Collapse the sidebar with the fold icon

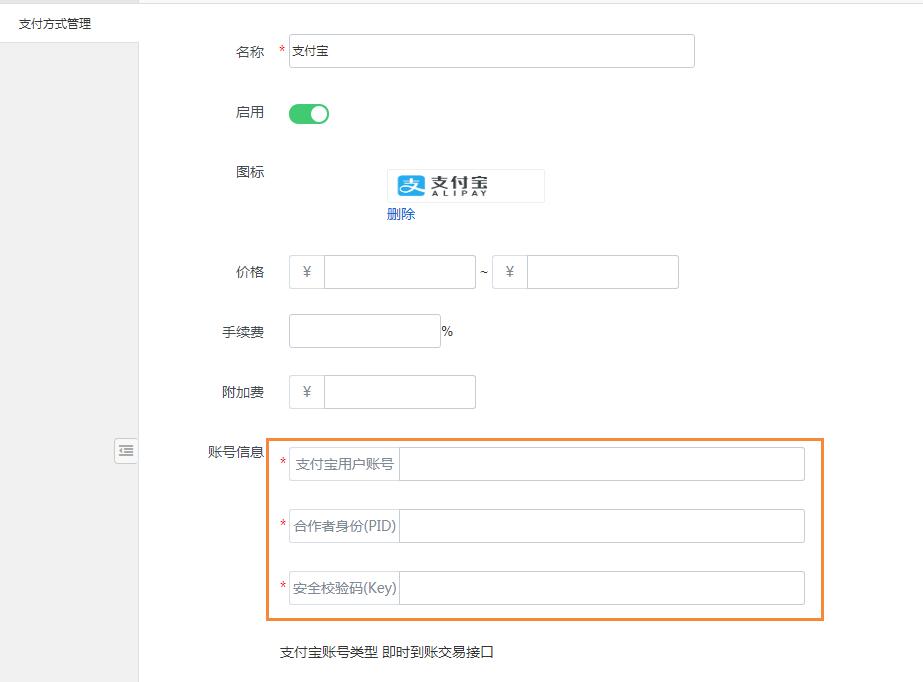pyautogui.click(x=125, y=451)
